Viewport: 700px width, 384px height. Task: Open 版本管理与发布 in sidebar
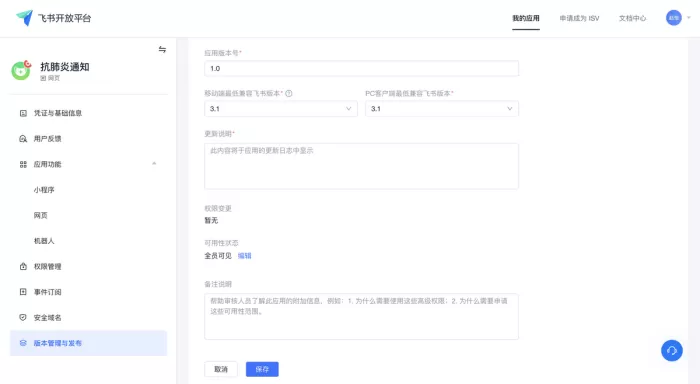(88, 343)
